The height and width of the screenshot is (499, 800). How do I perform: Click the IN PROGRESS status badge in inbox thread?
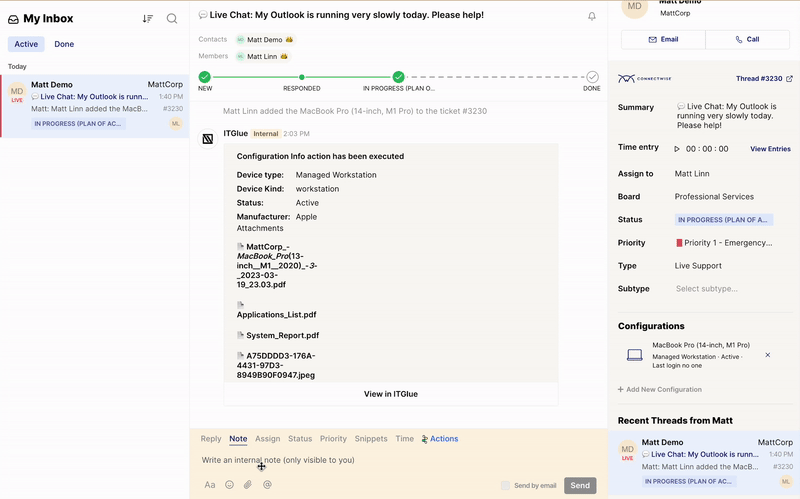(78, 123)
